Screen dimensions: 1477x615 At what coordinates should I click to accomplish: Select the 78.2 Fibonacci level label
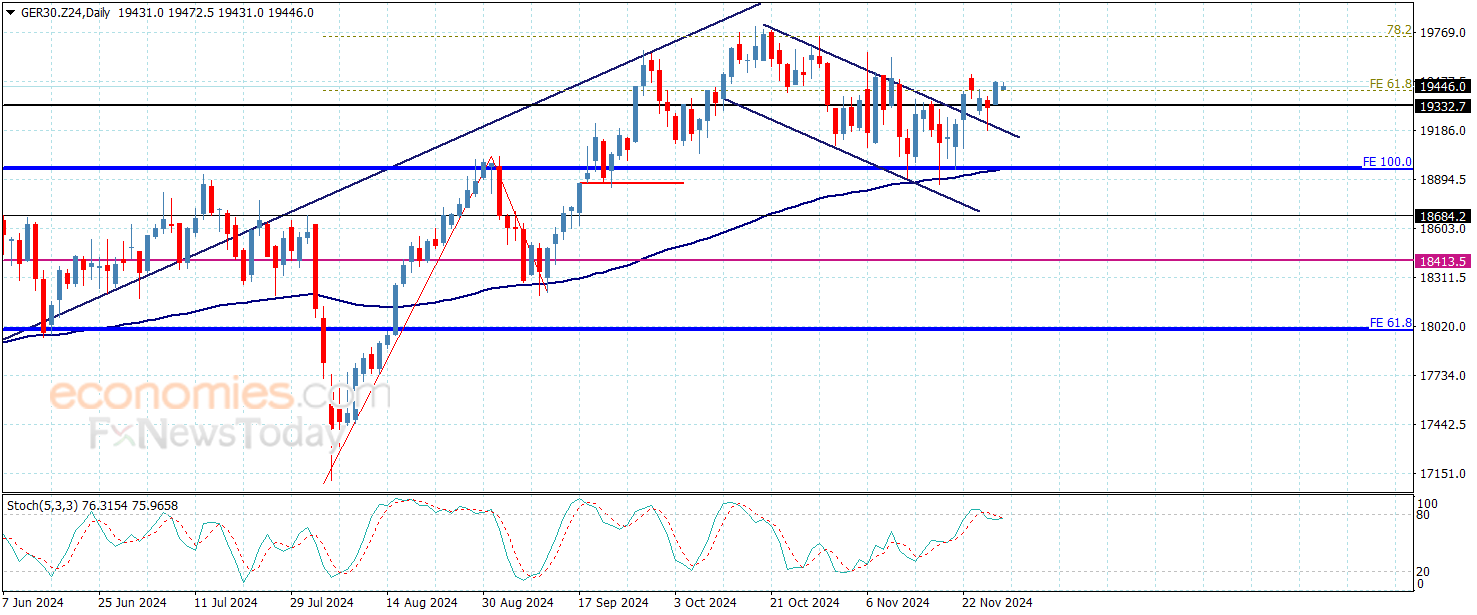point(1400,31)
